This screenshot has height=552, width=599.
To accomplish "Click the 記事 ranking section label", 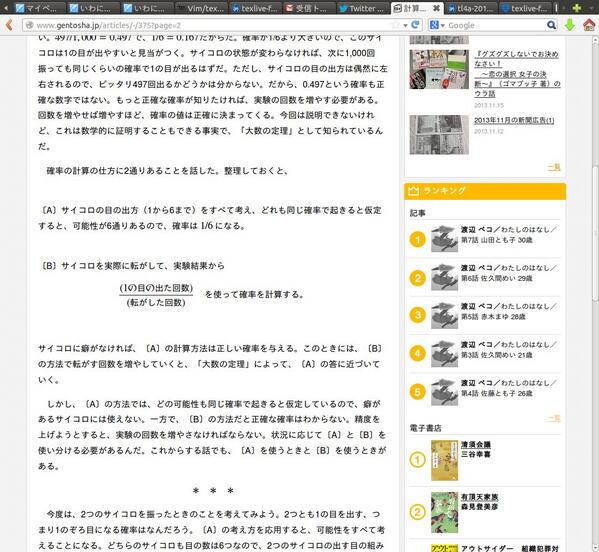I will [x=417, y=213].
